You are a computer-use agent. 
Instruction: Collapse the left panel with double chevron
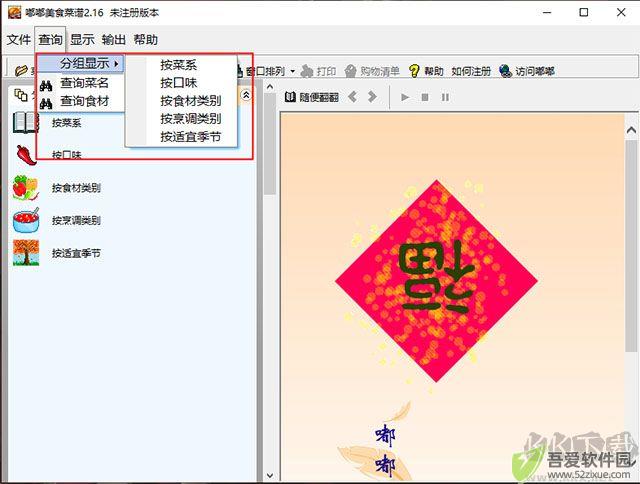tap(246, 95)
